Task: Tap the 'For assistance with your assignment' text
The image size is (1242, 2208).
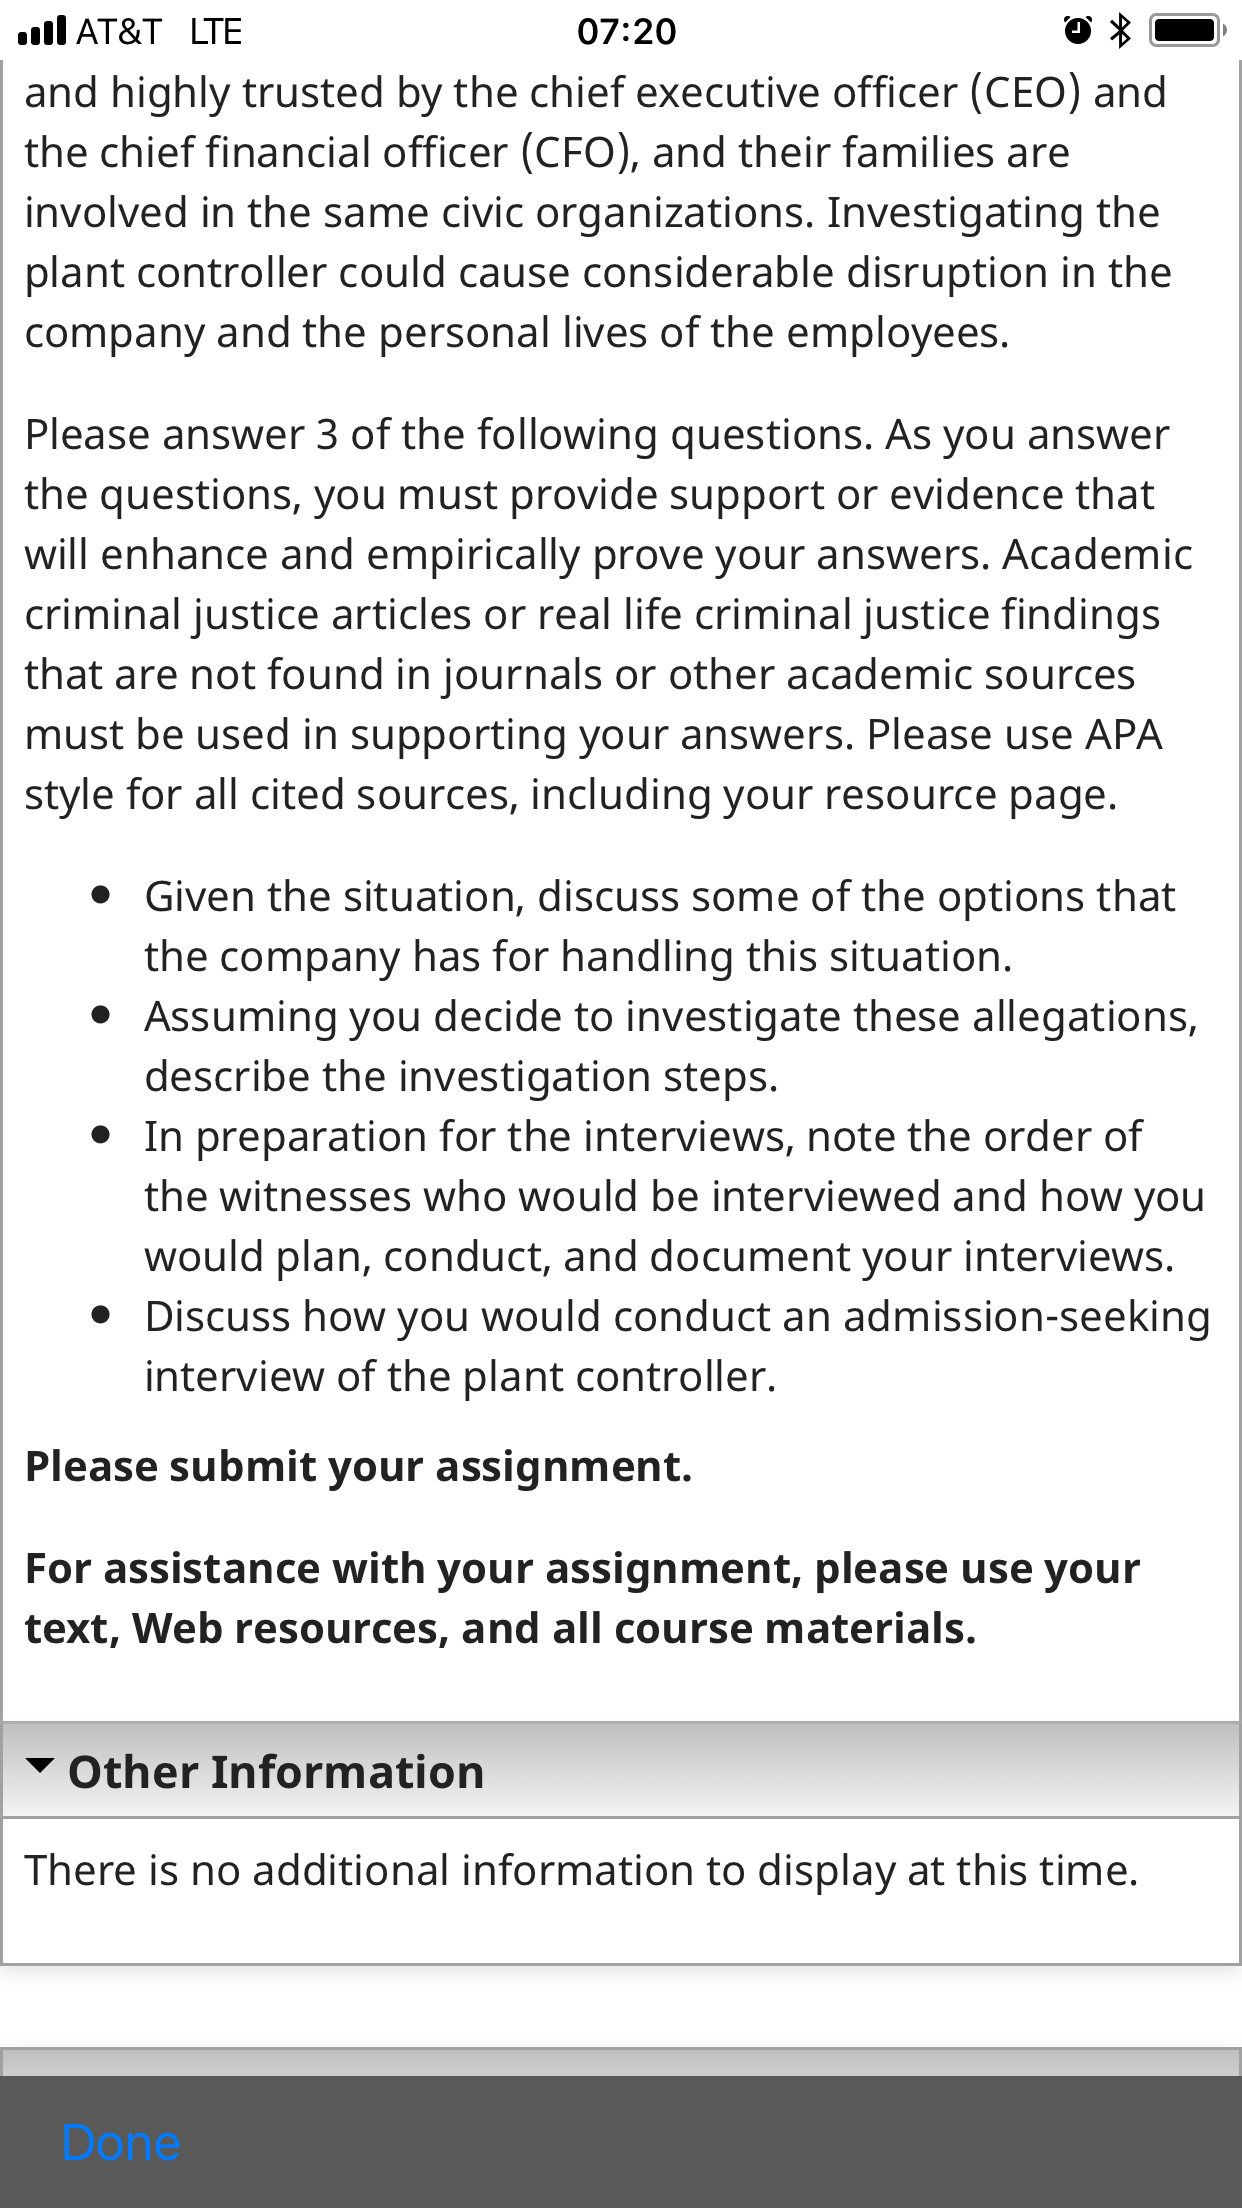Action: (x=582, y=1599)
